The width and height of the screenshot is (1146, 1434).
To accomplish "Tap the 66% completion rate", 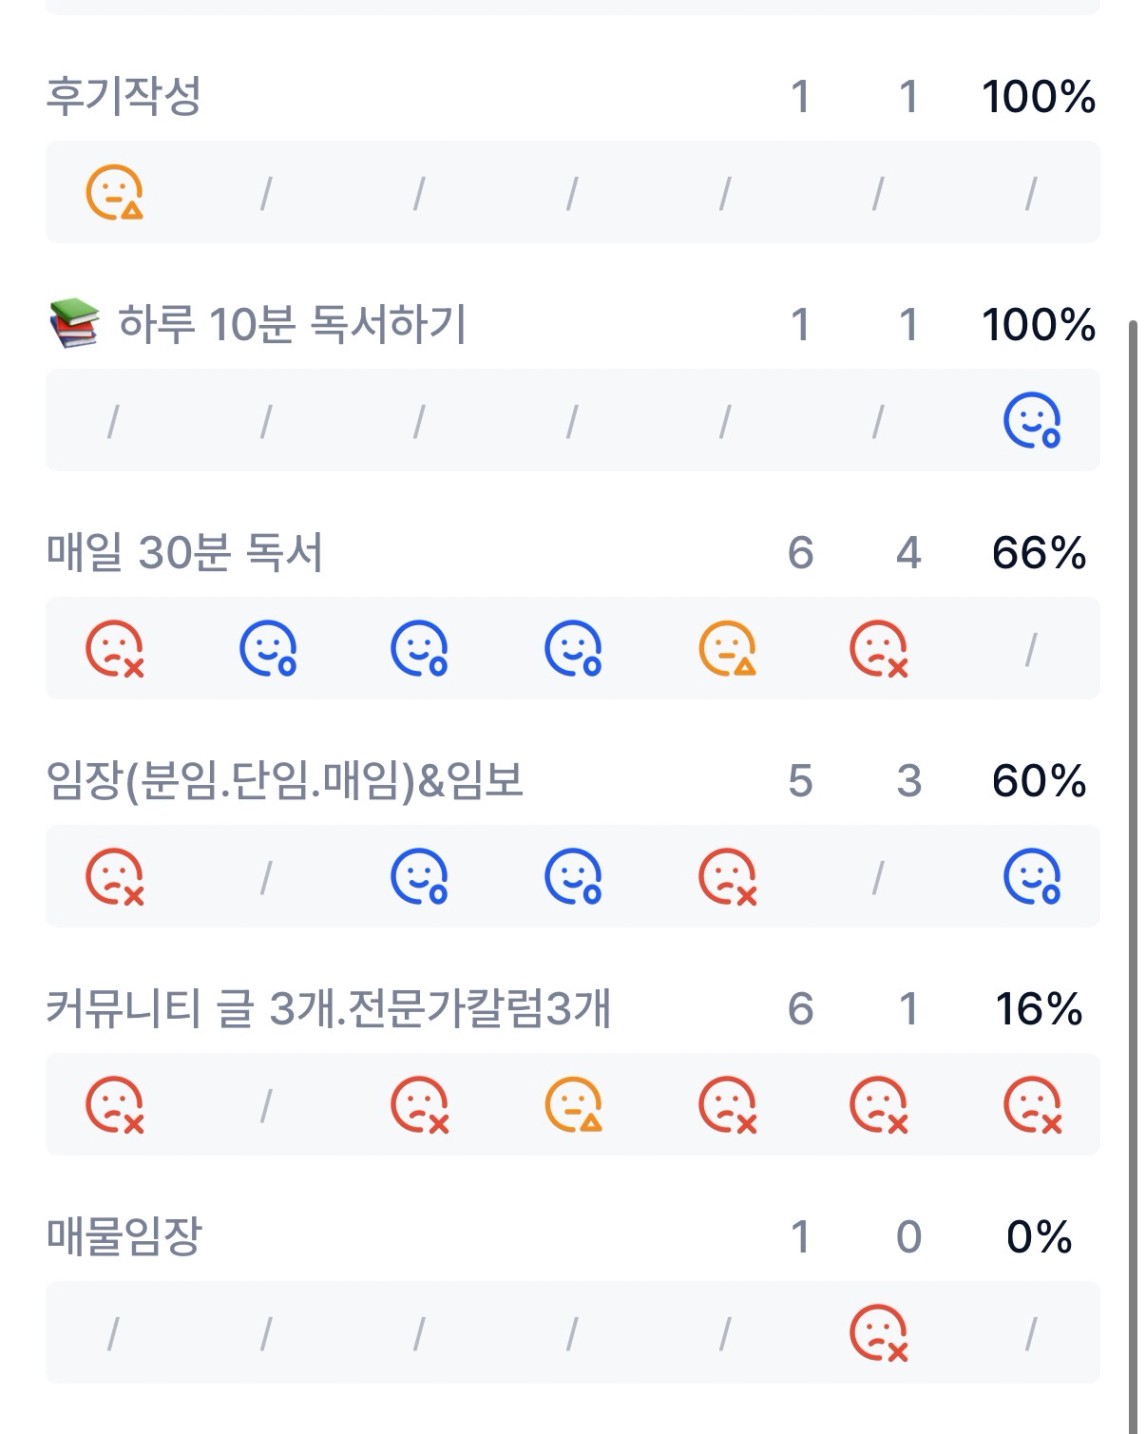I will pos(1038,553).
